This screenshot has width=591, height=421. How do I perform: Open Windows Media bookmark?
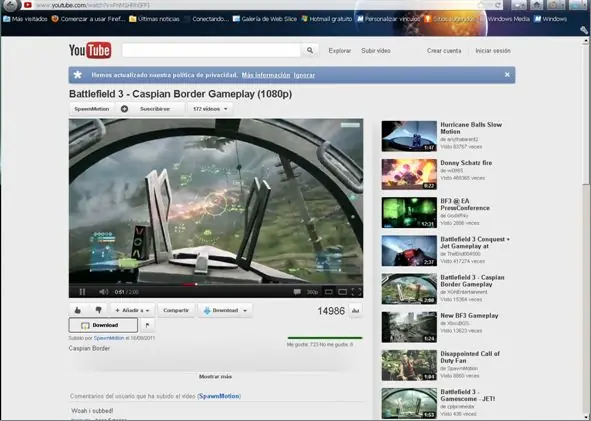click(x=505, y=19)
